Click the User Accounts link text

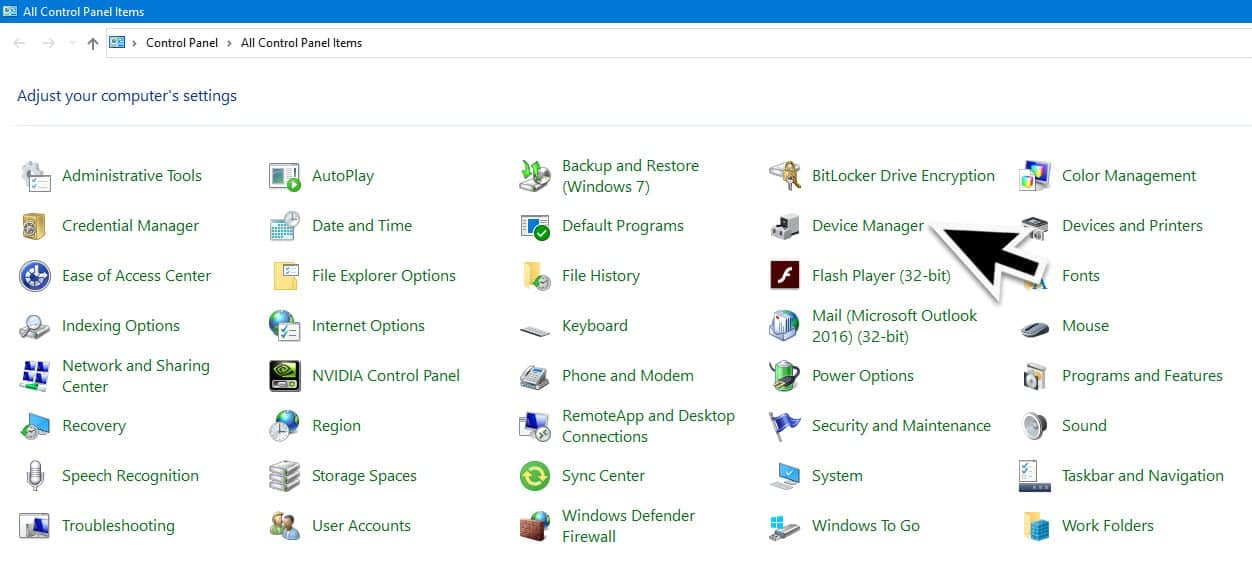361,526
